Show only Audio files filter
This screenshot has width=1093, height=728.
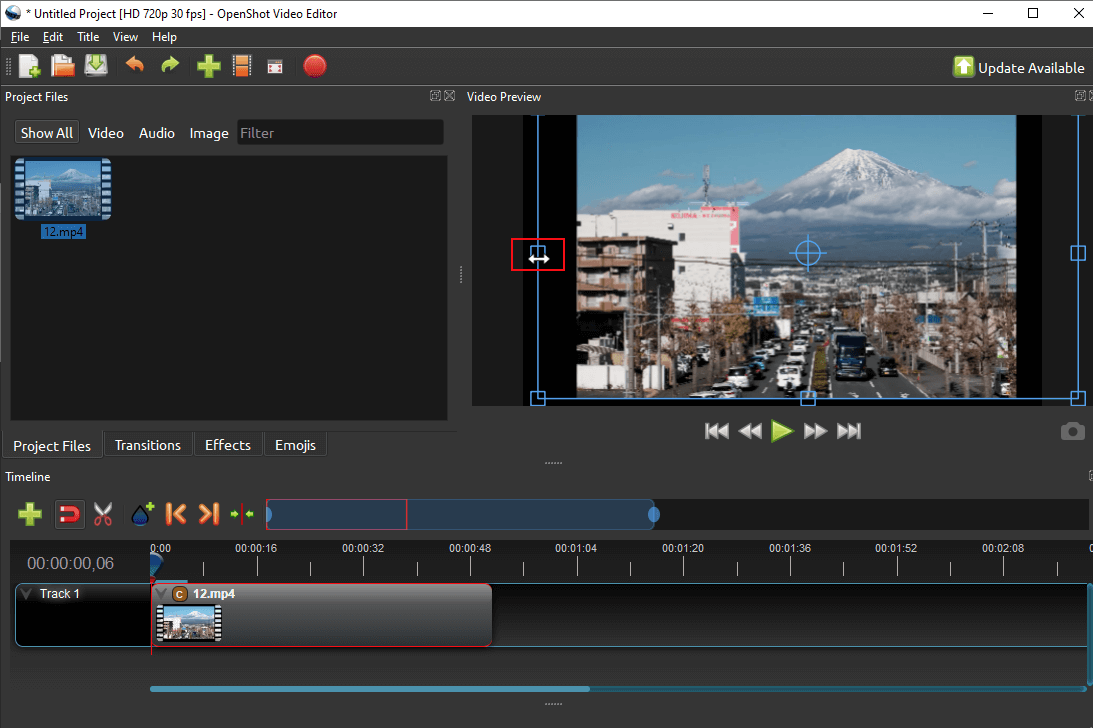point(157,133)
